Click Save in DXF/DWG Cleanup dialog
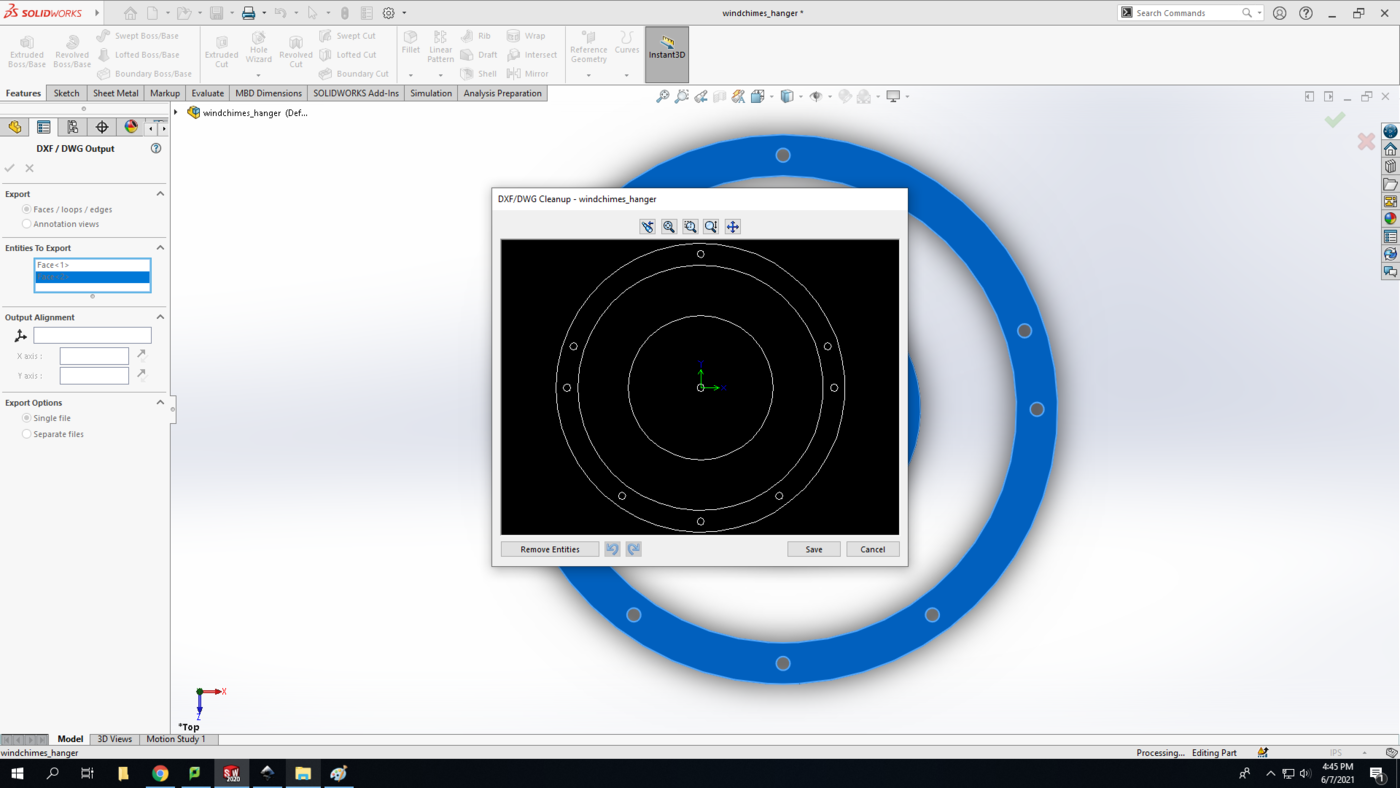Screen dimensions: 1400x788 [814, 549]
